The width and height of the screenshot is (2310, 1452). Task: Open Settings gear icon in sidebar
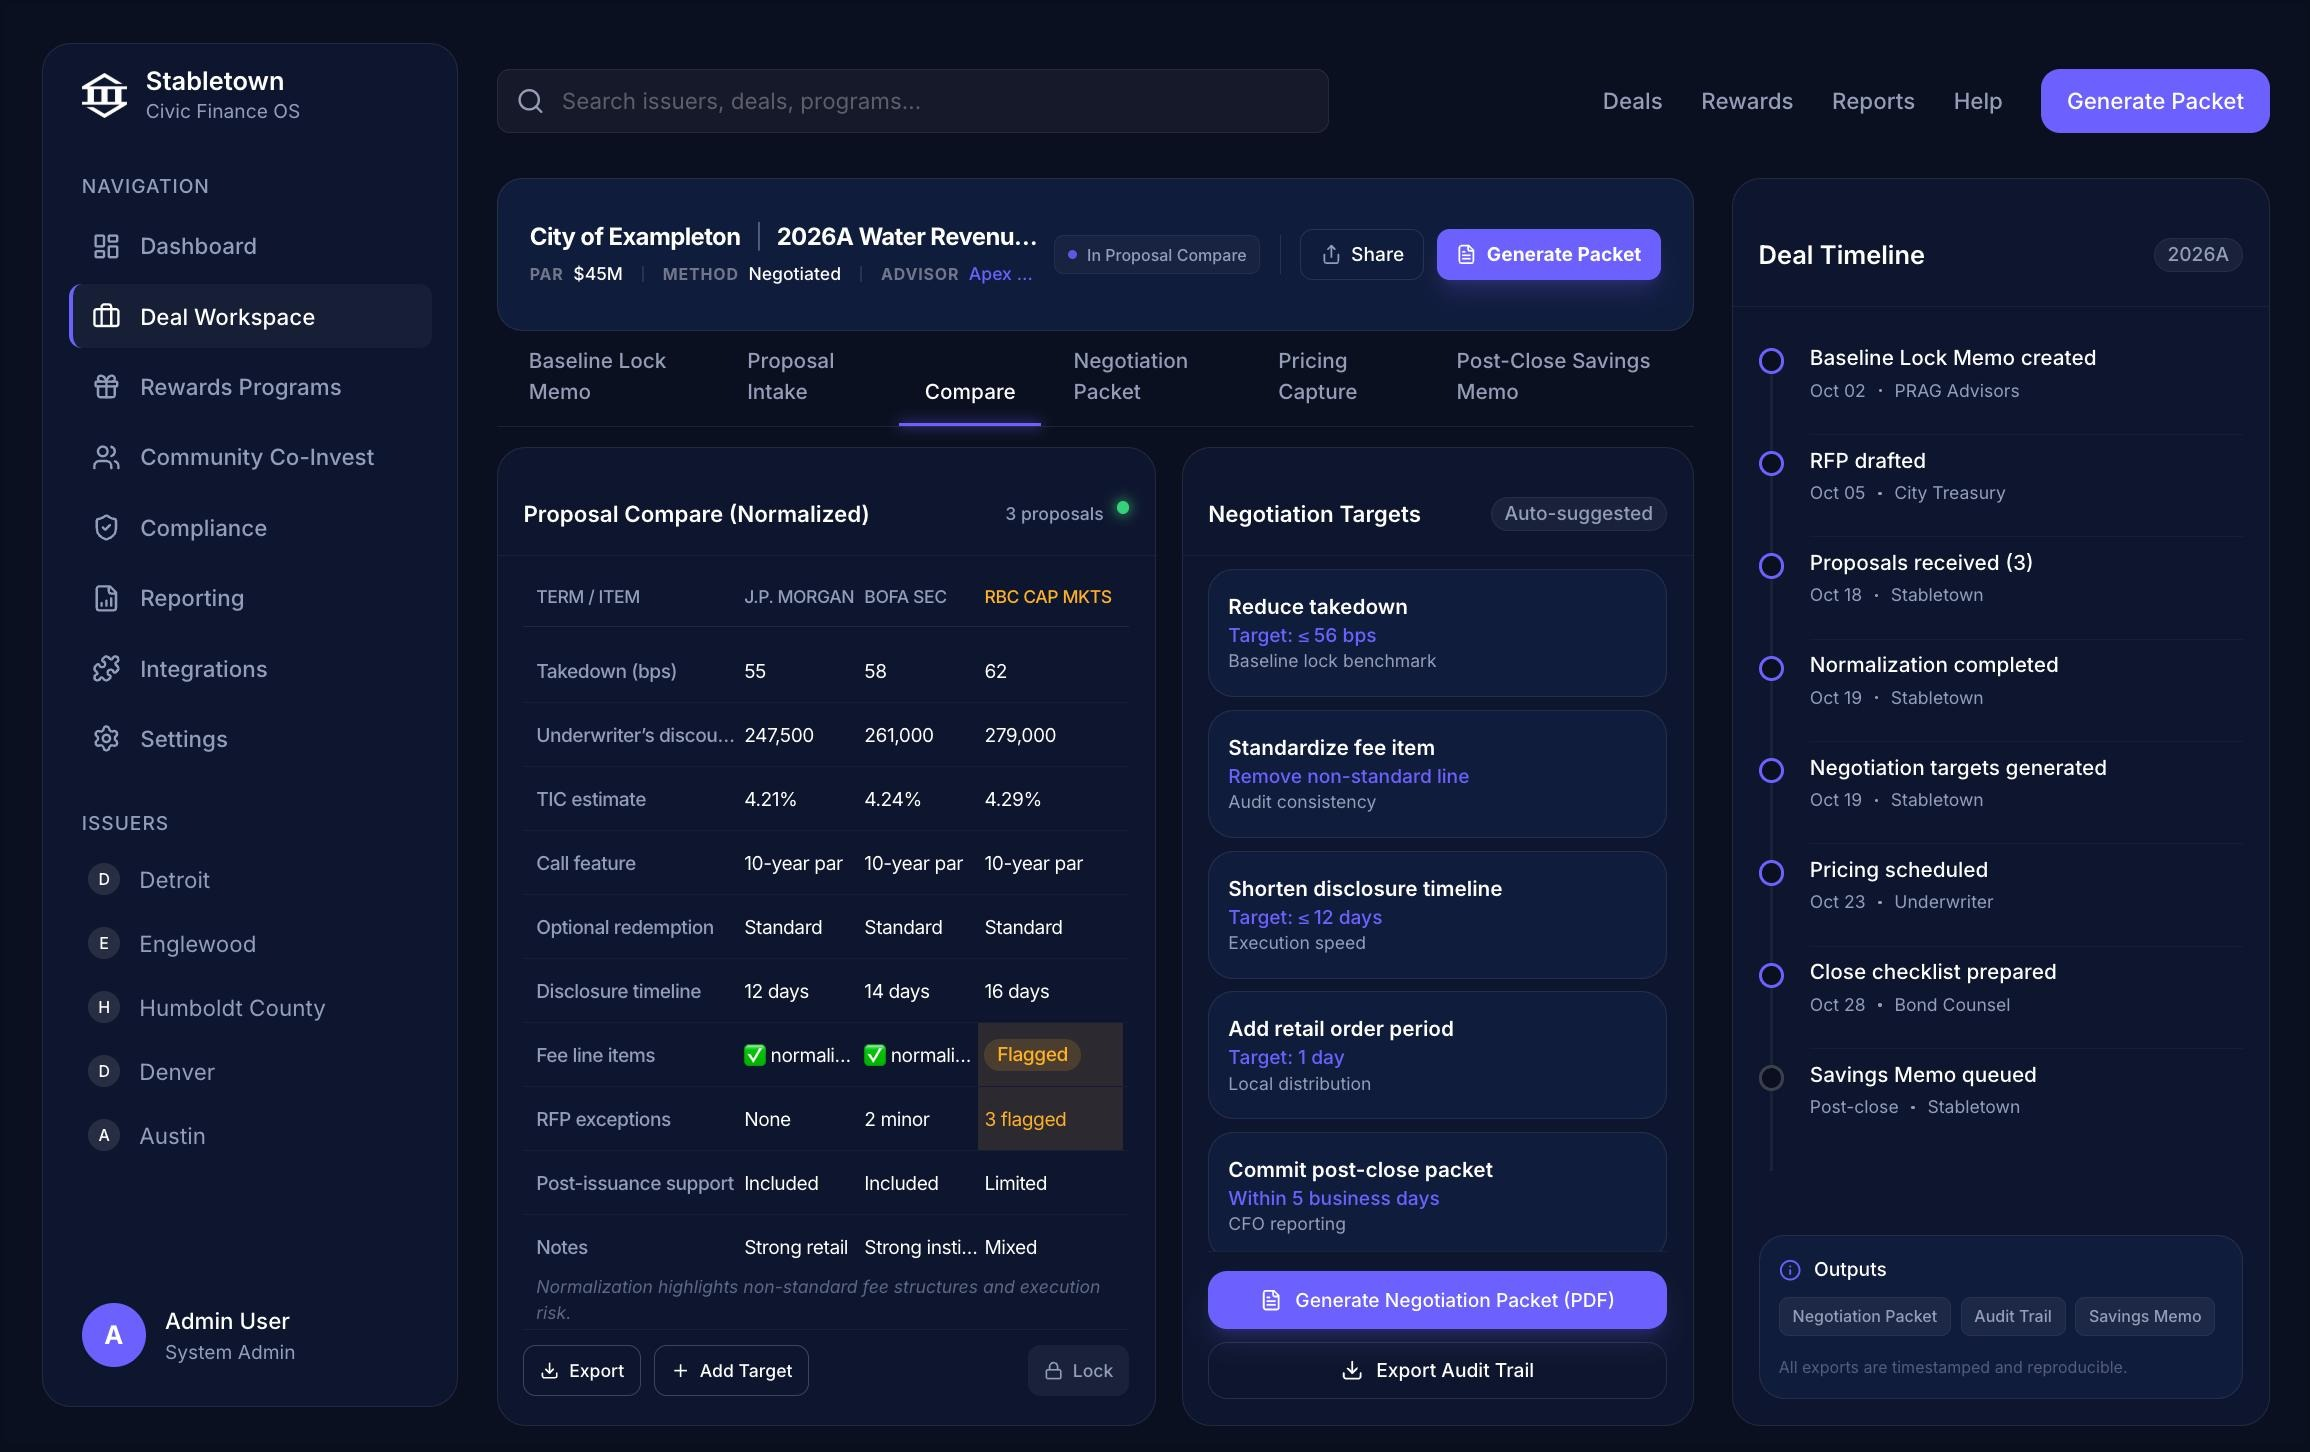pos(106,739)
